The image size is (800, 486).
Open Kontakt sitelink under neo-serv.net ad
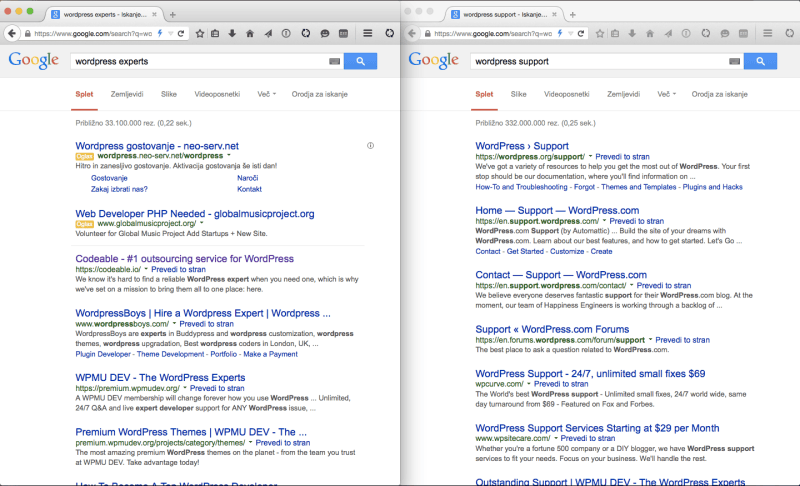coord(249,189)
